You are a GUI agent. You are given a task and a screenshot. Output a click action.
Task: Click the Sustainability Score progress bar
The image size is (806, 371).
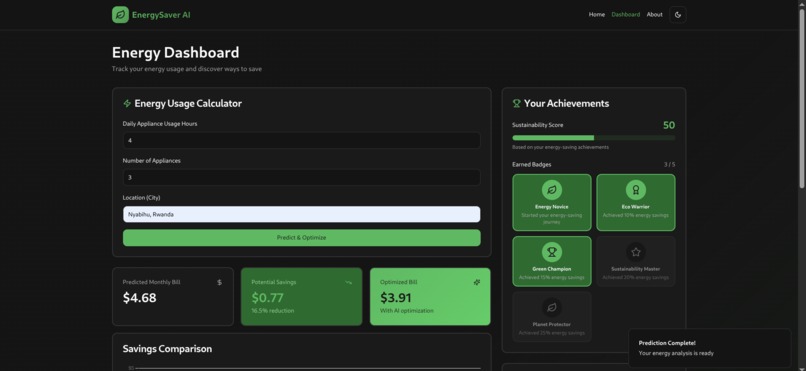594,138
